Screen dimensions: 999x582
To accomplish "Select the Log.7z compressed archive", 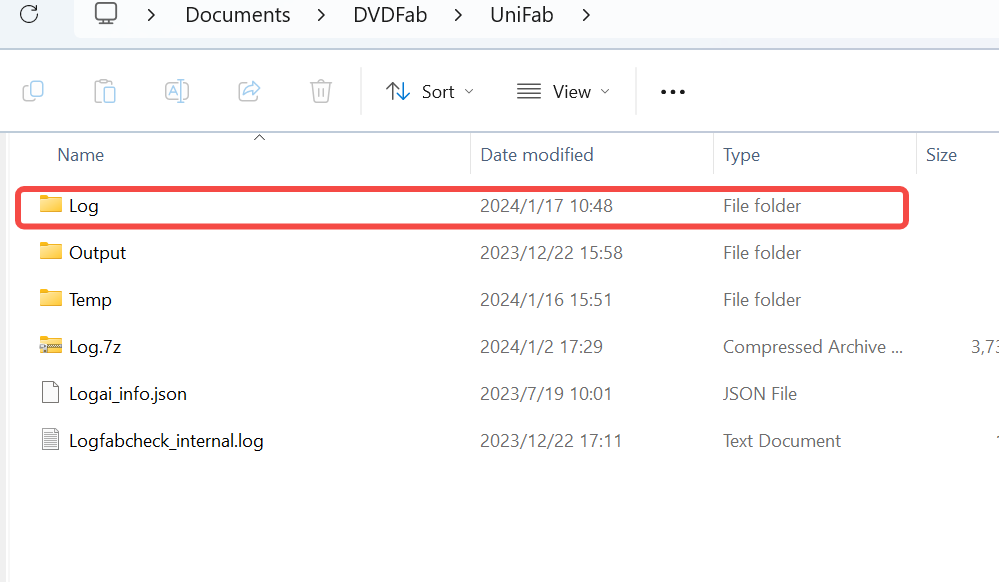I will [x=94, y=347].
